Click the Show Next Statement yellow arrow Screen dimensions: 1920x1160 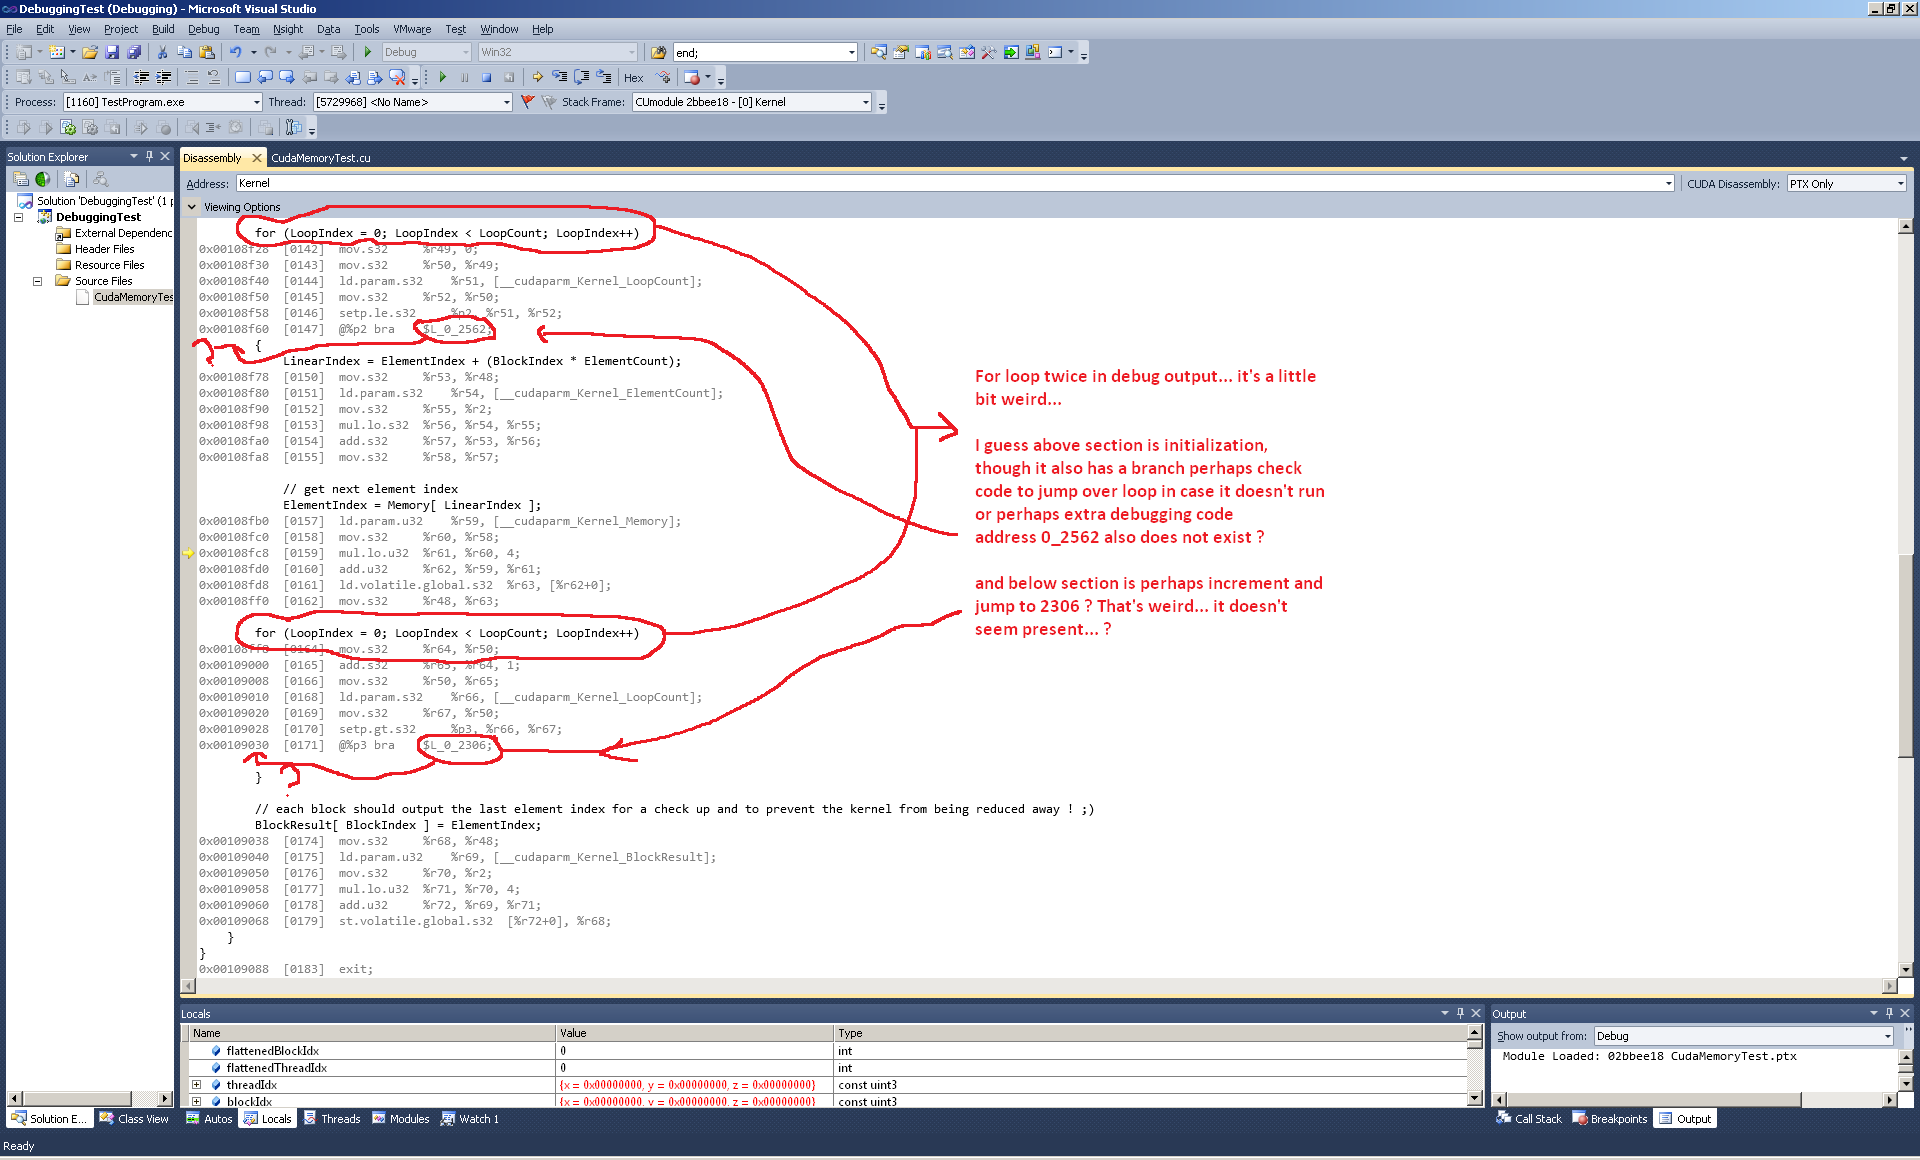(538, 77)
